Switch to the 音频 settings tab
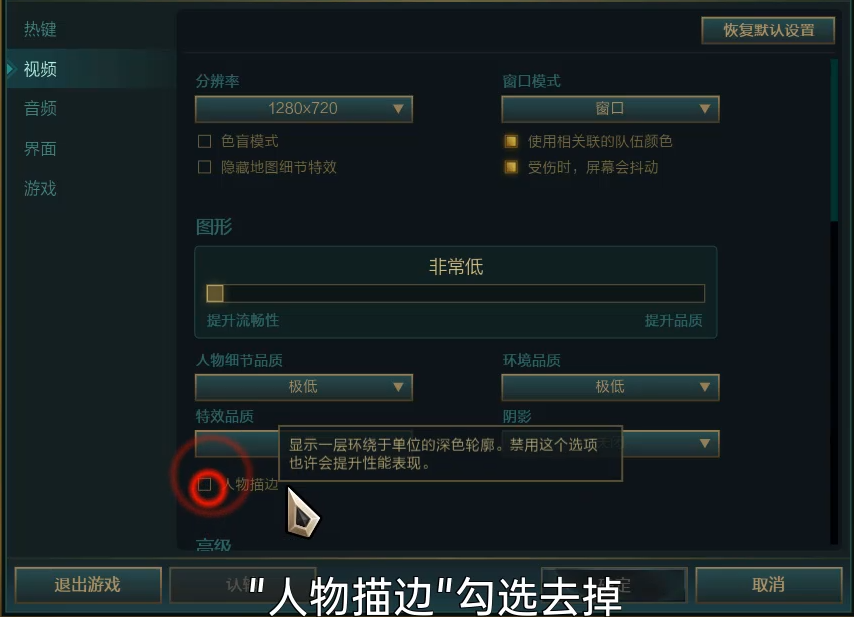The height and width of the screenshot is (617, 854). 40,108
